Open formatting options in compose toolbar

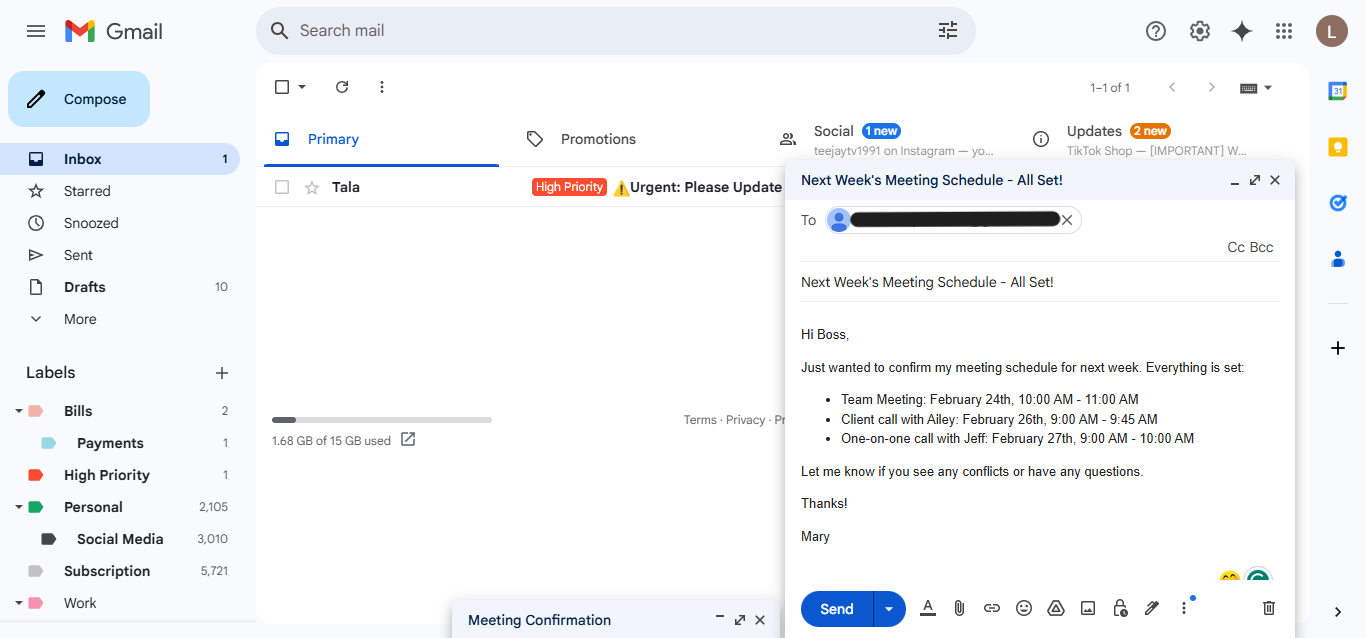(928, 608)
